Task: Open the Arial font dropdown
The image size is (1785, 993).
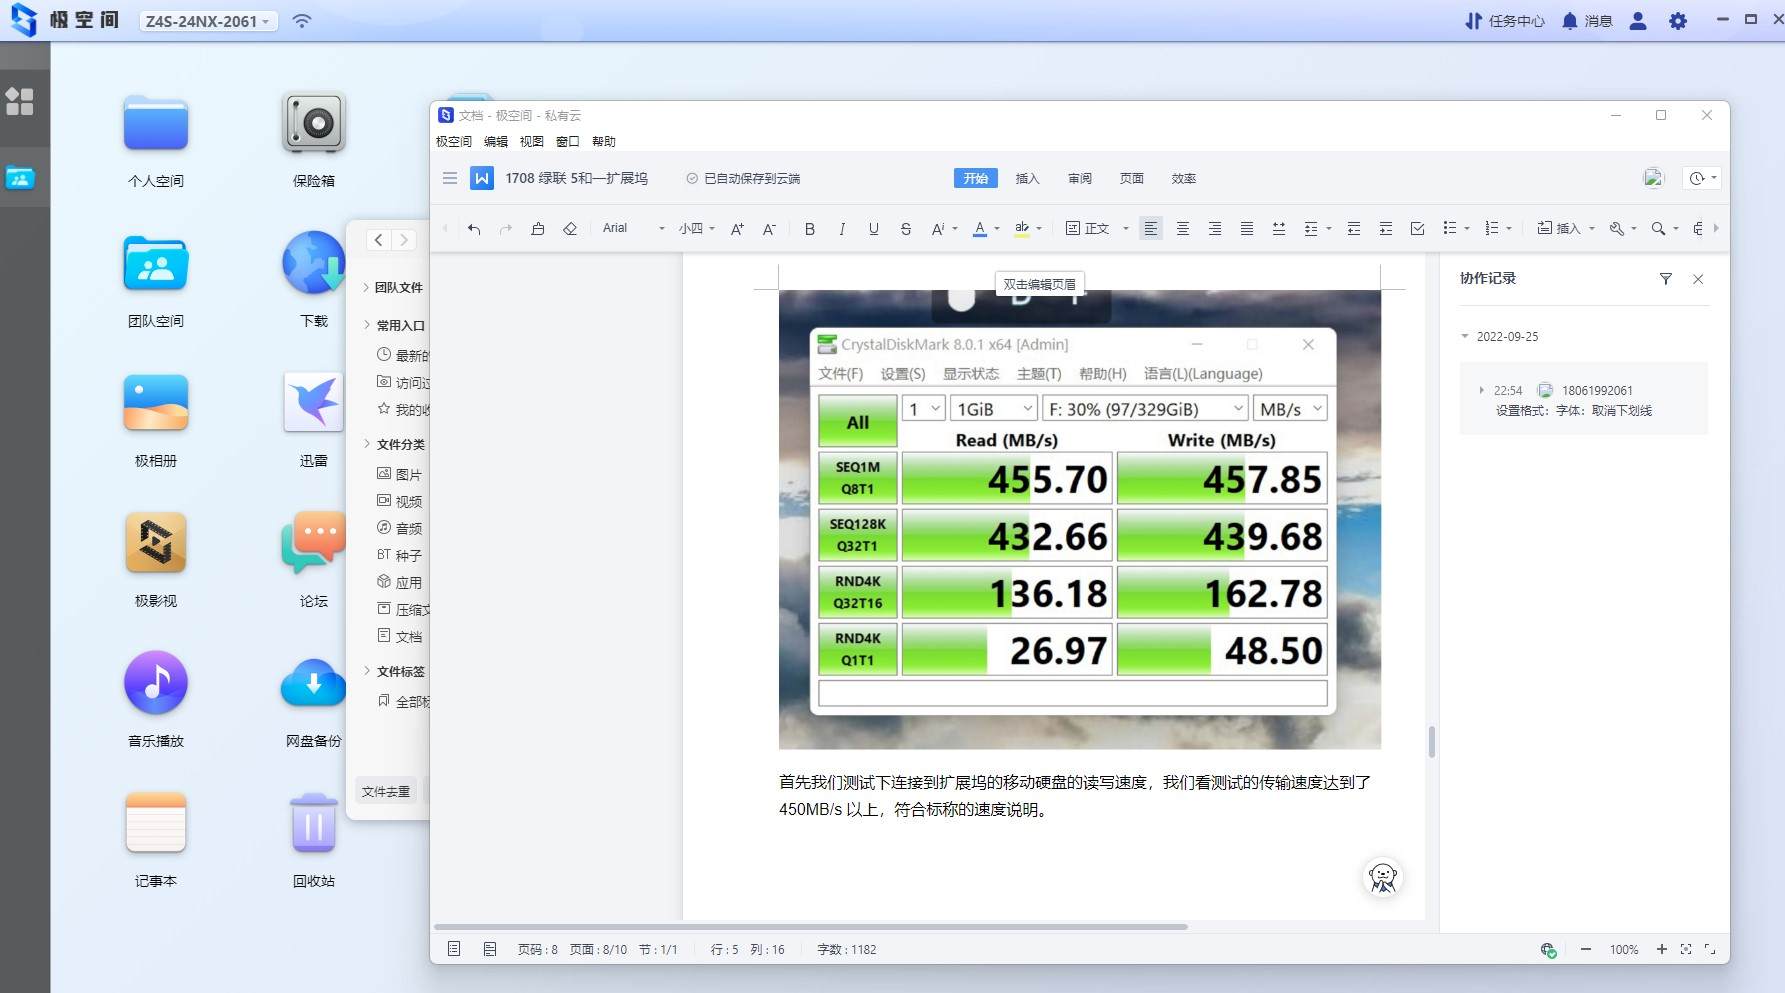Action: coord(634,229)
